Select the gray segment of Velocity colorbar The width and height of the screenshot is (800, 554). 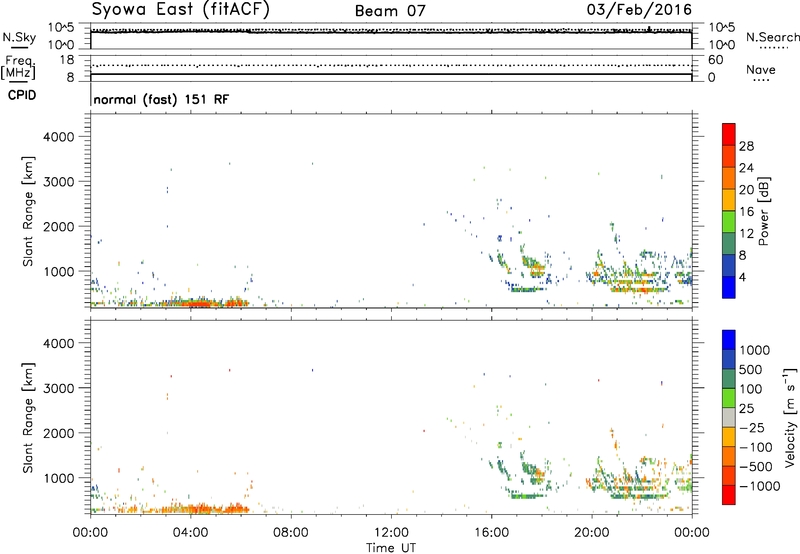tap(729, 418)
